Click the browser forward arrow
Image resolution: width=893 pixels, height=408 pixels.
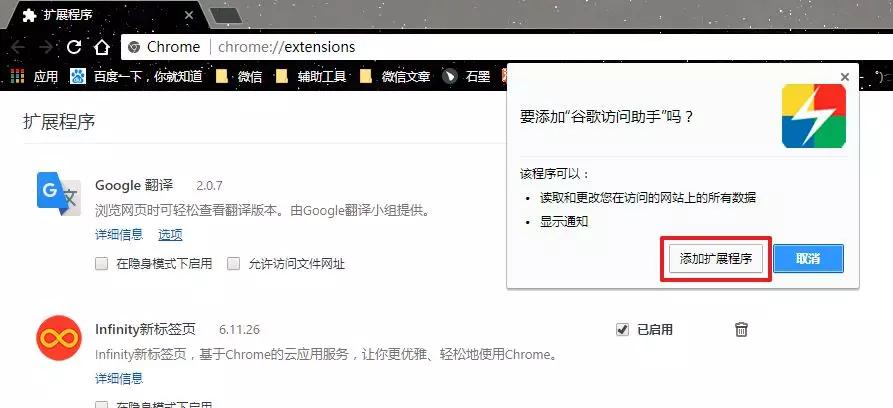[x=46, y=47]
